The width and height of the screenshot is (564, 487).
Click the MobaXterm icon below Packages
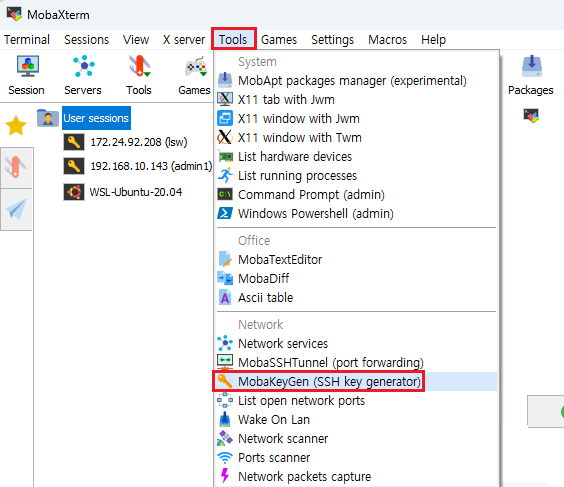click(x=531, y=116)
